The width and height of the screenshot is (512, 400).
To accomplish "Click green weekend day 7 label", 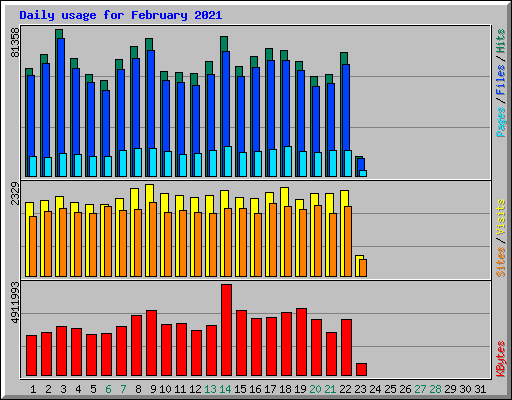I will click(x=123, y=389).
